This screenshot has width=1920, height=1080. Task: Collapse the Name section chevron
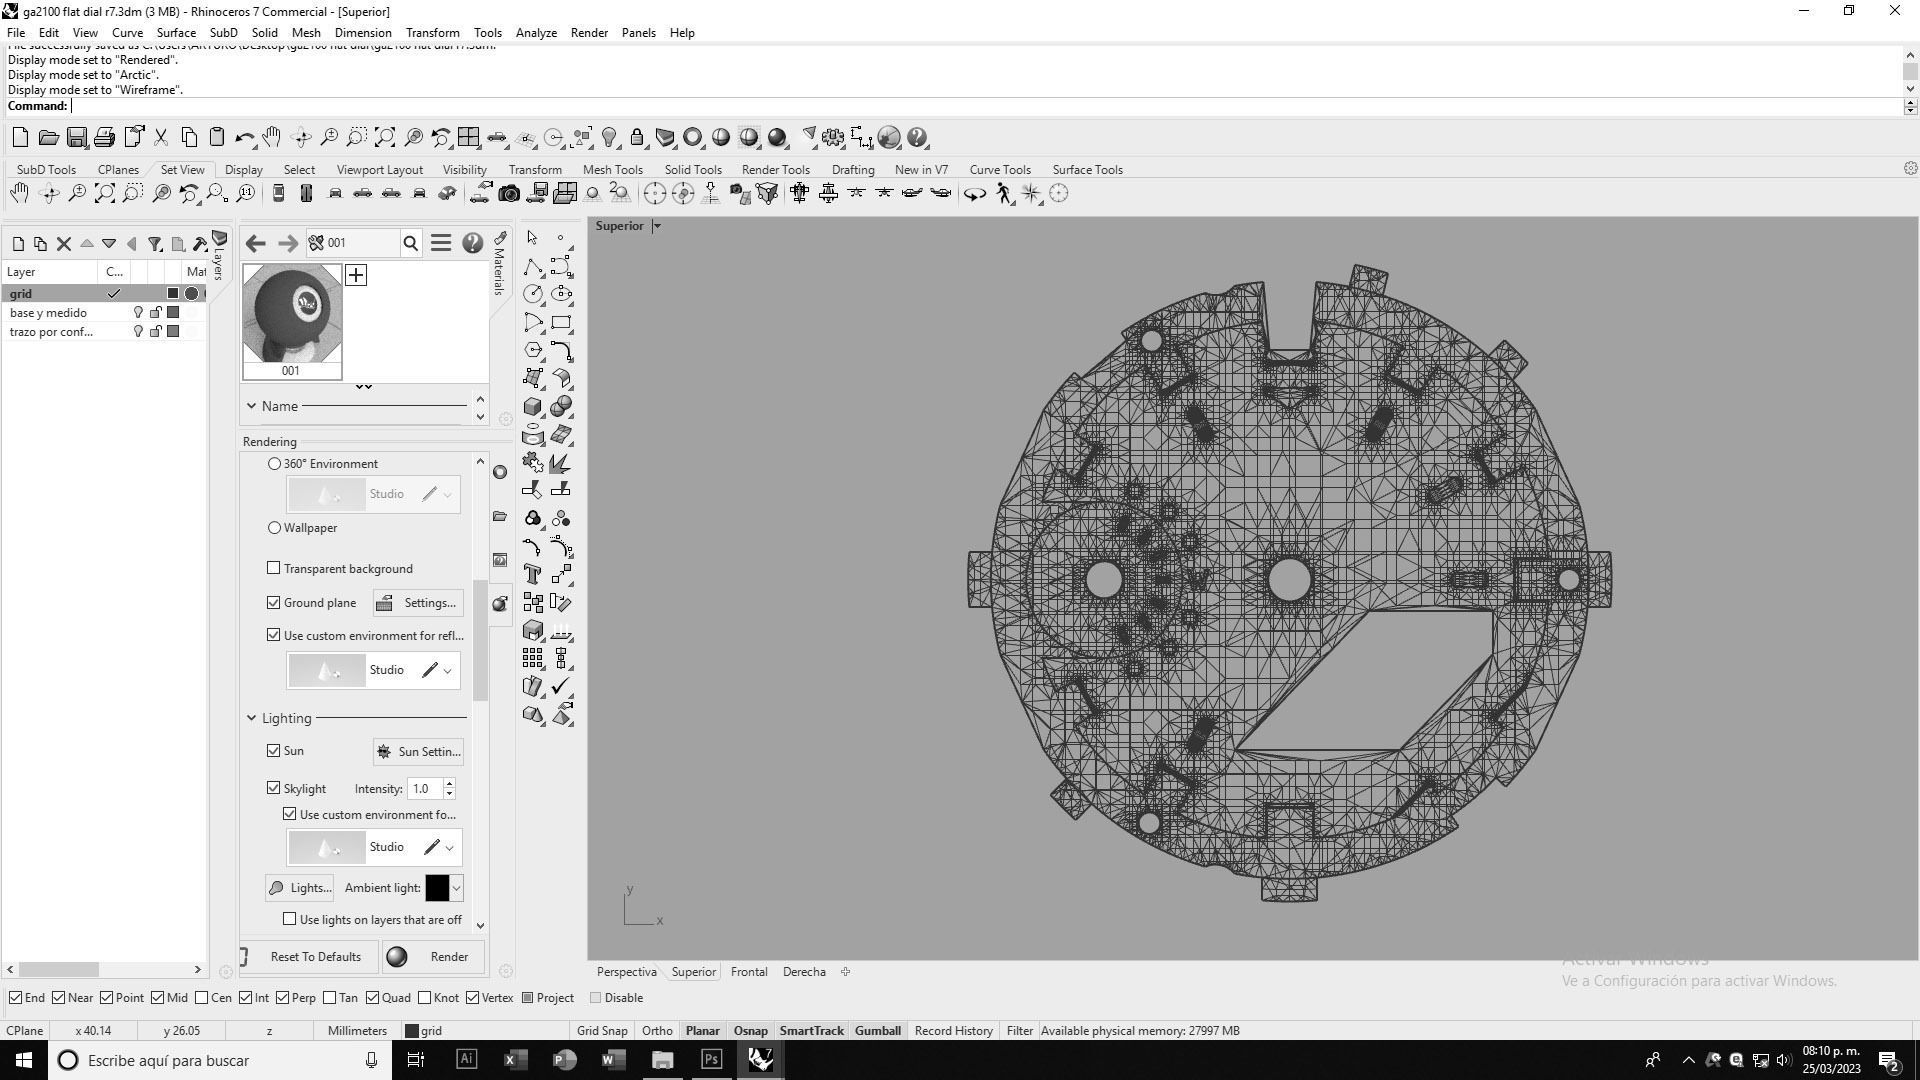click(252, 406)
